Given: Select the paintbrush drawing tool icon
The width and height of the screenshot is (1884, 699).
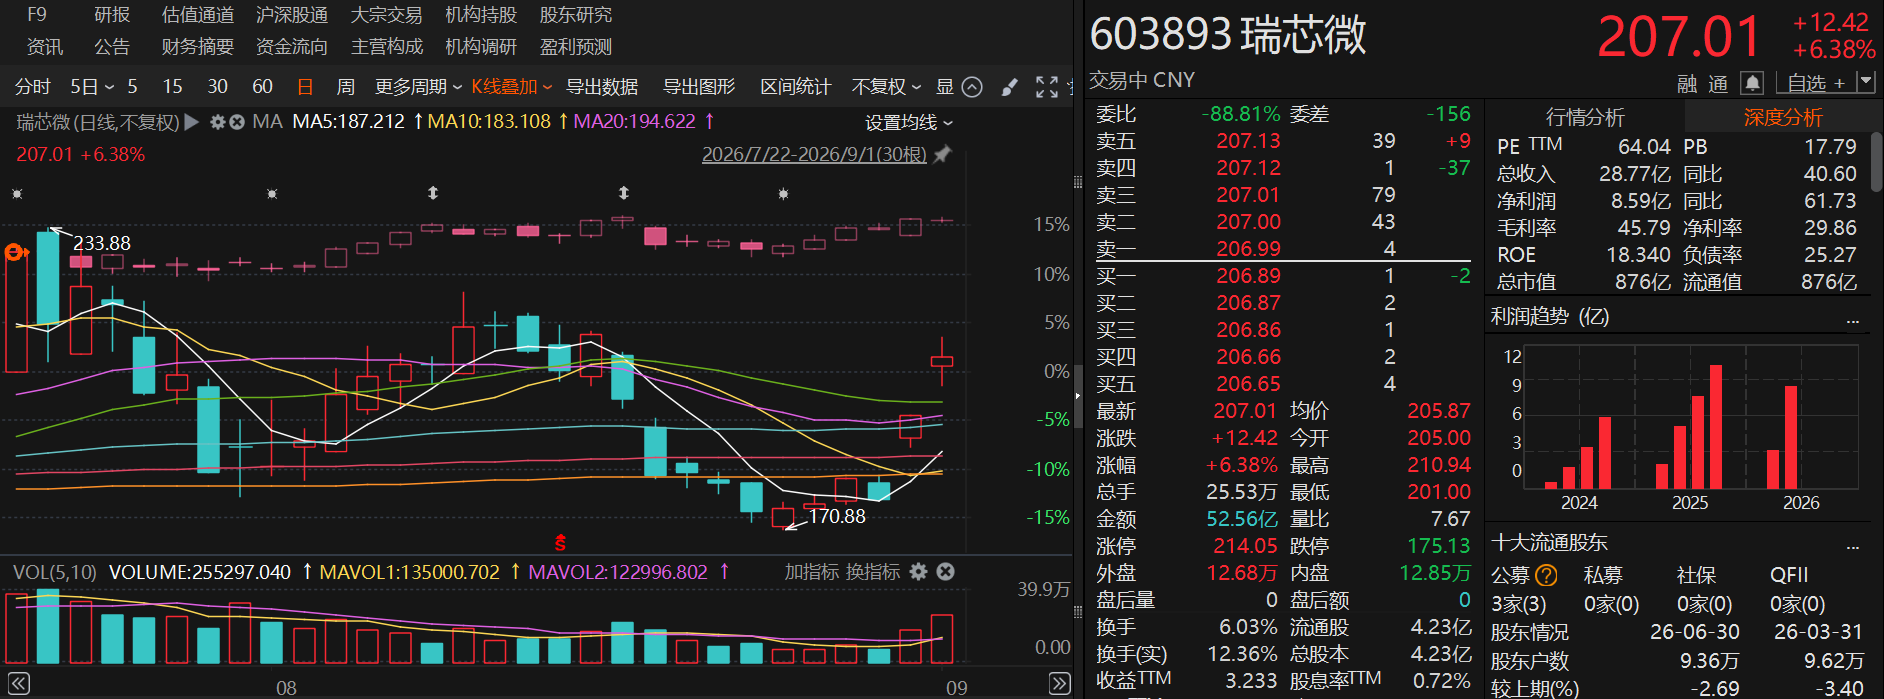Looking at the screenshot, I should point(1009,87).
